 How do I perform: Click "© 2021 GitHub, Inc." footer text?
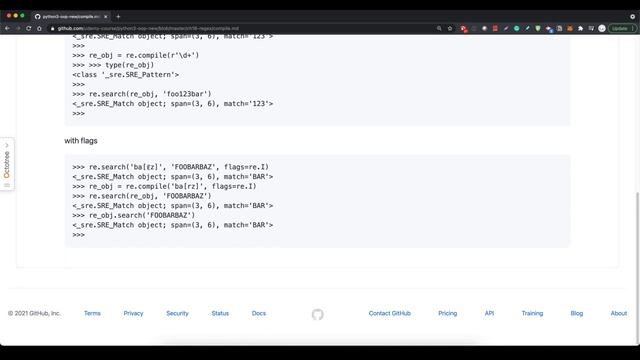[34, 313]
